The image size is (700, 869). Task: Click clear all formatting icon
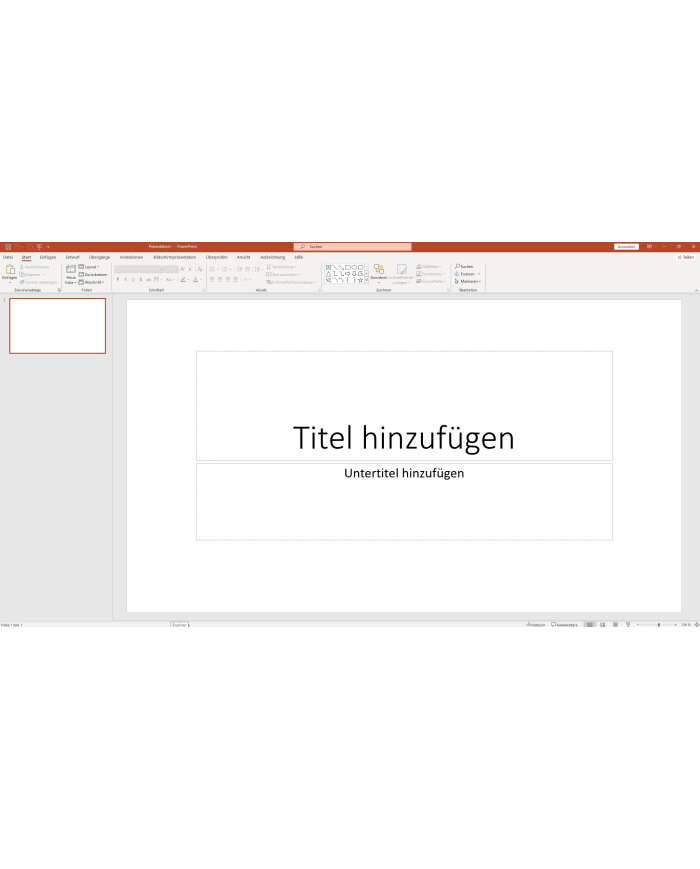click(x=200, y=269)
